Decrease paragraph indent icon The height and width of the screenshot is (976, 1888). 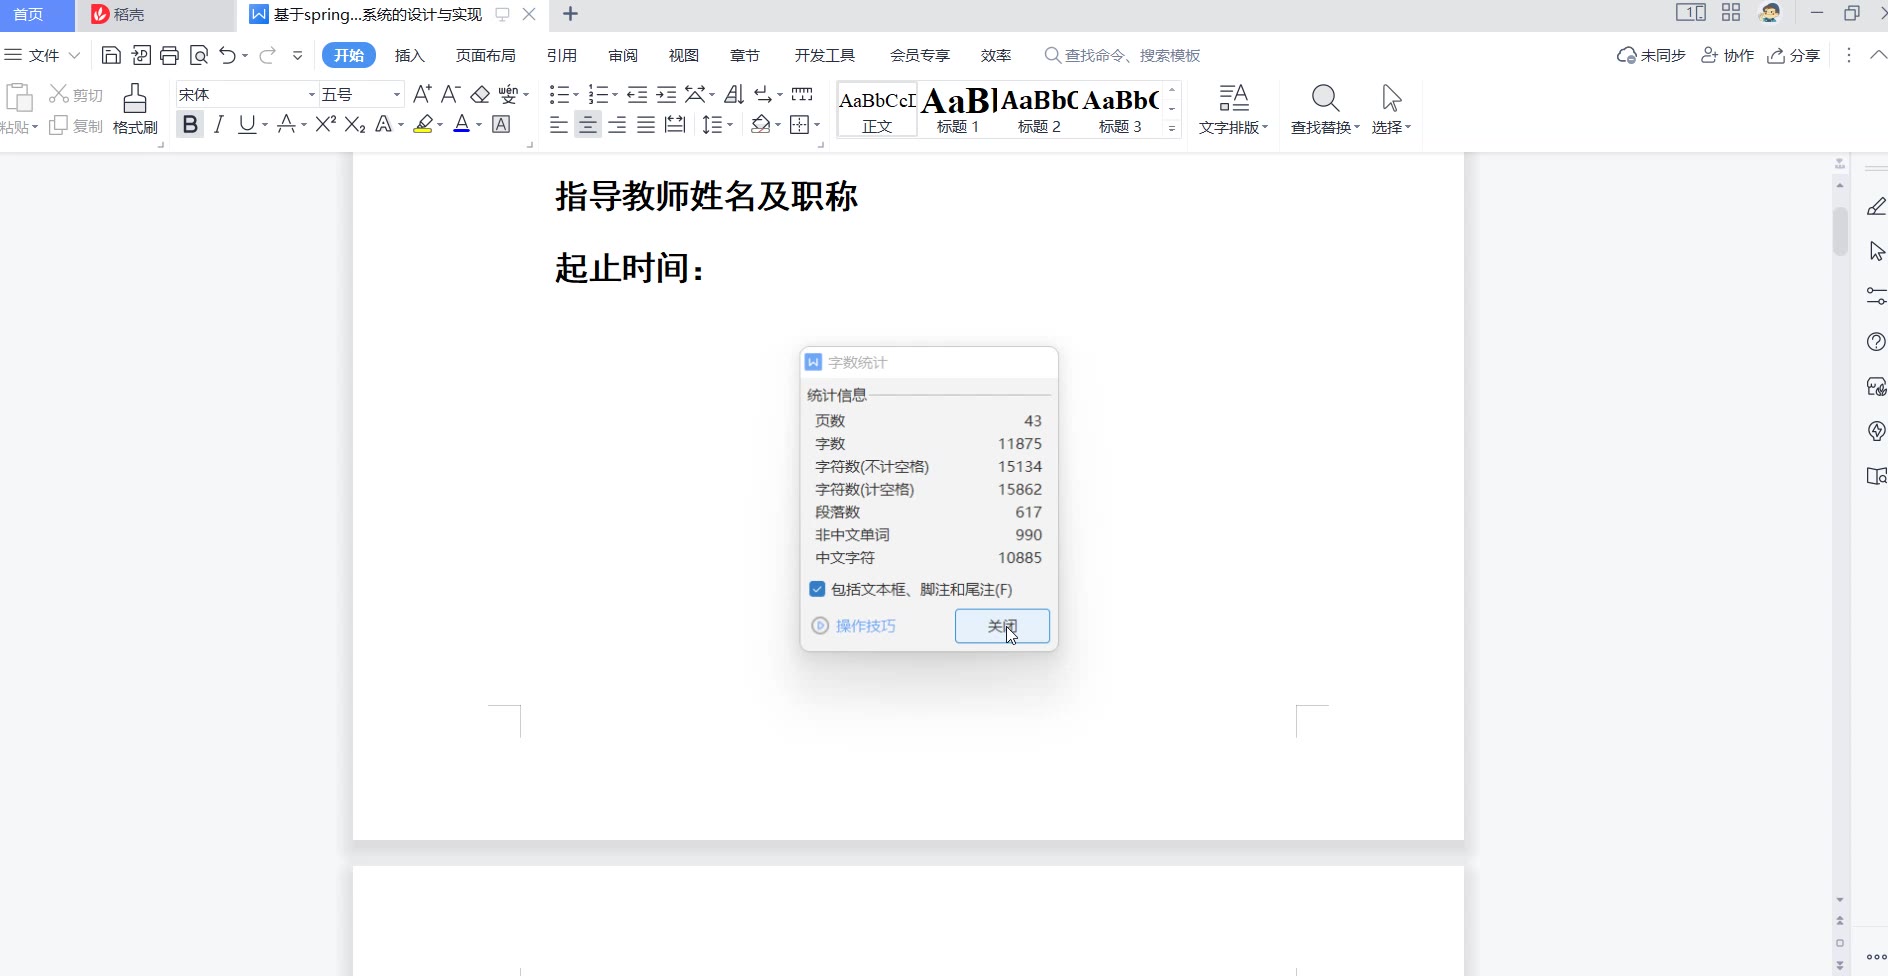(x=637, y=94)
